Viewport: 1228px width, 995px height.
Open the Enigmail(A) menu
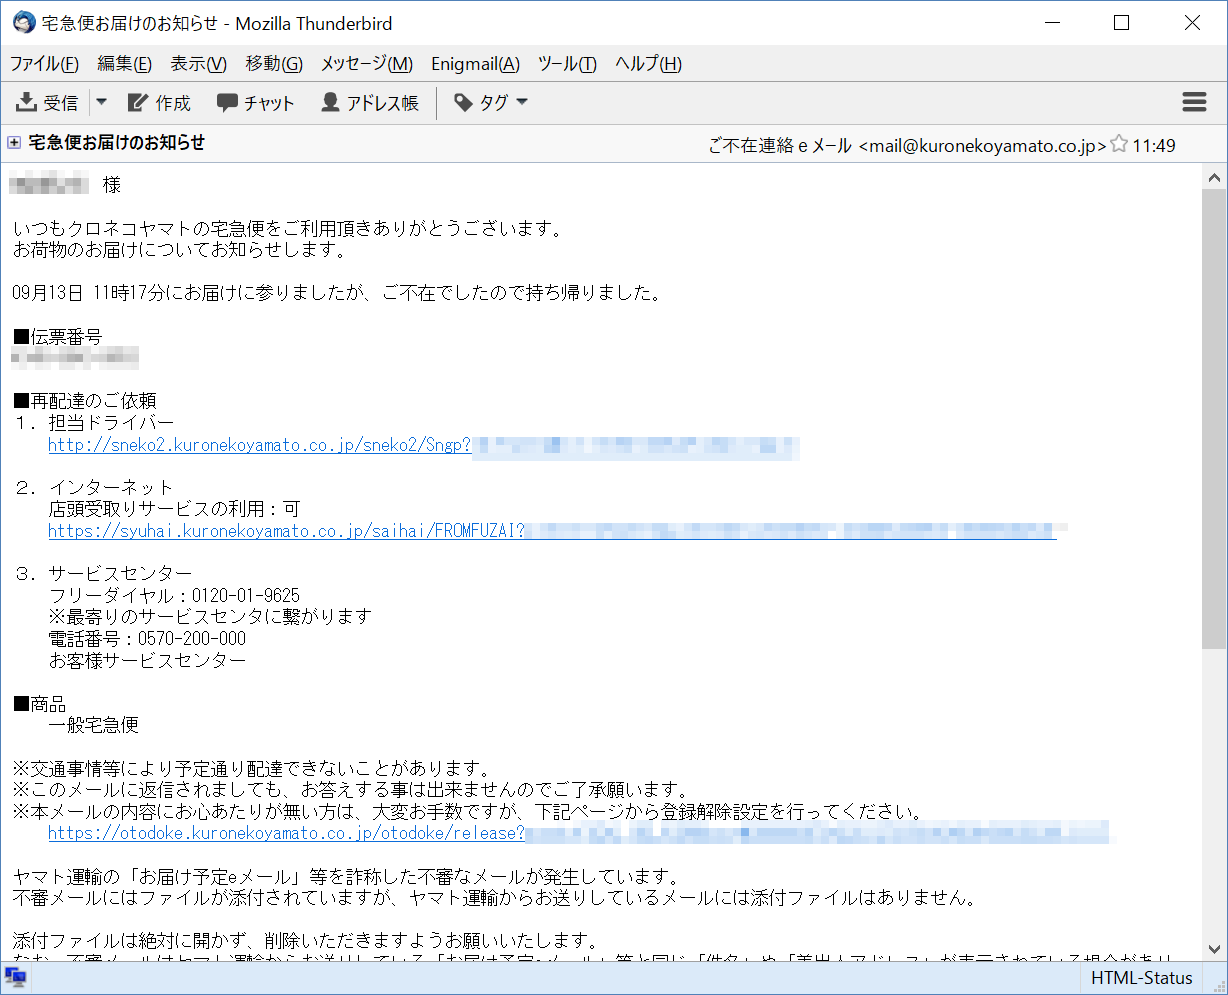[475, 64]
